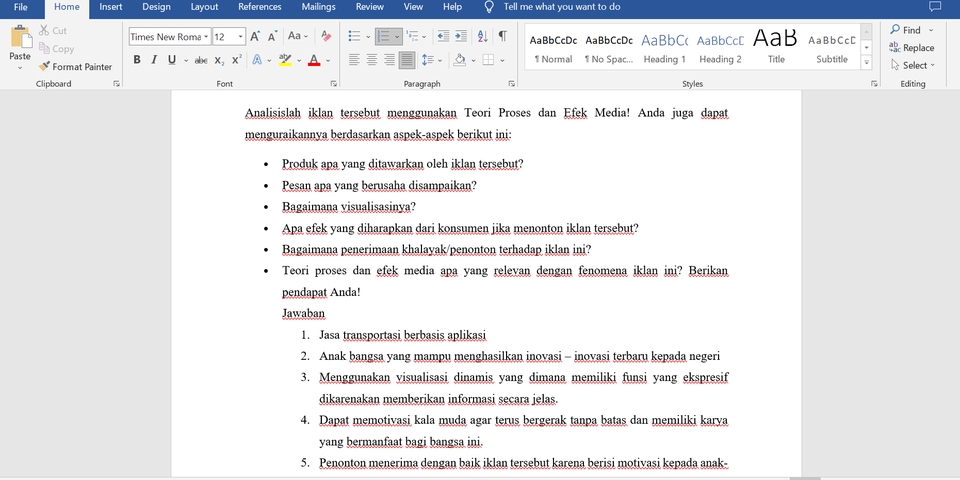The height and width of the screenshot is (480, 960).
Task: Decrease paragraph indent
Action: click(443, 36)
